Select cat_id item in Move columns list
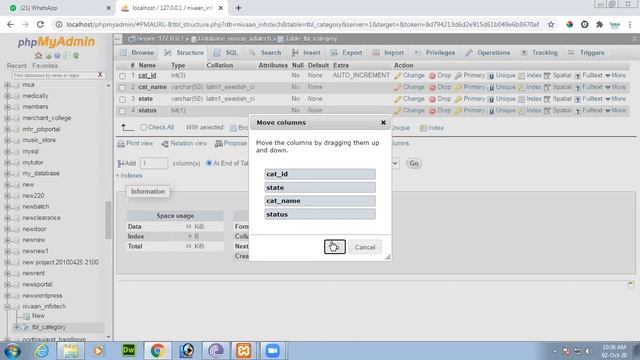 320,174
